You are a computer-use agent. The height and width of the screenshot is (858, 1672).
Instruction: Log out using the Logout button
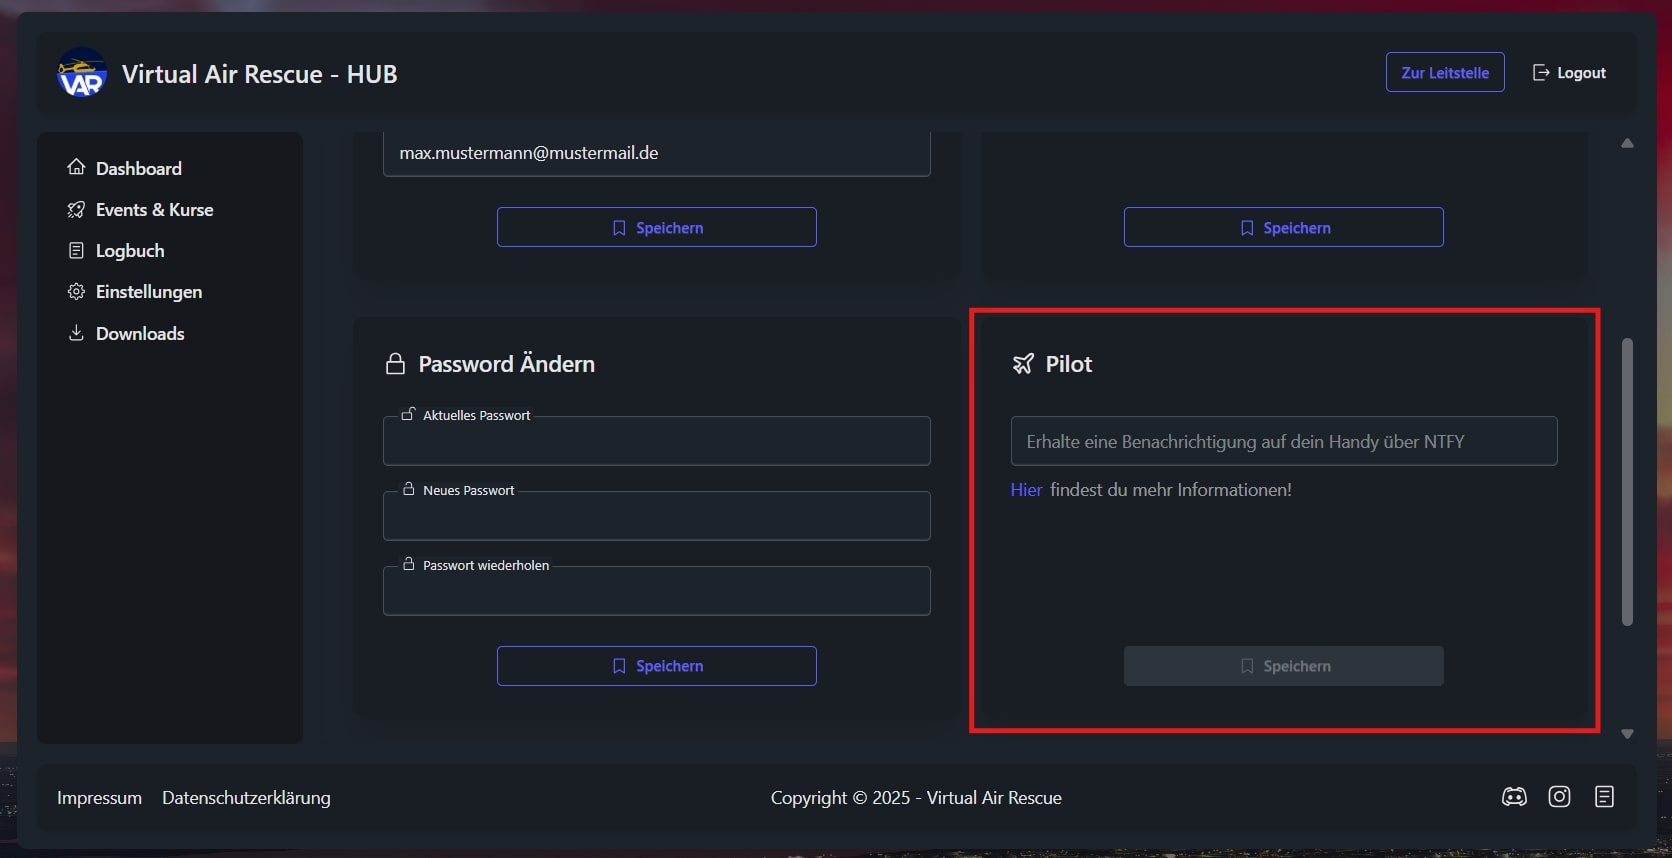pos(1569,73)
